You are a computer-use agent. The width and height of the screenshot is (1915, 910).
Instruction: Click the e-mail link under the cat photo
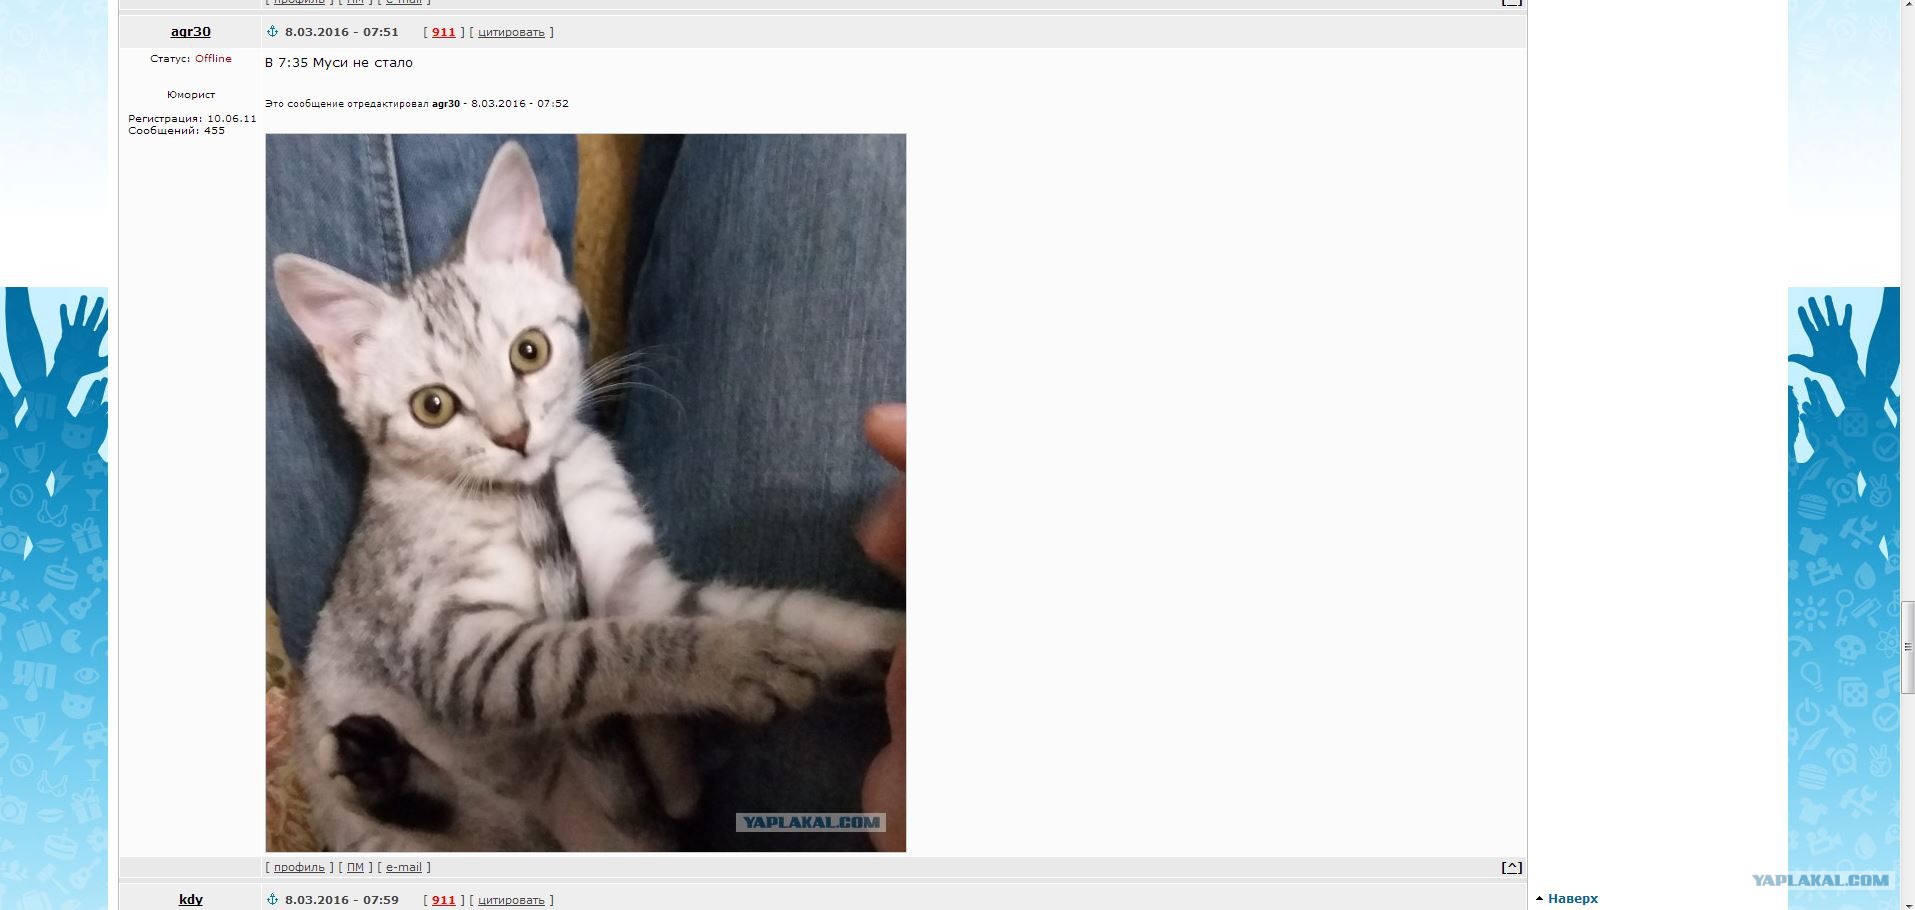[x=404, y=868]
